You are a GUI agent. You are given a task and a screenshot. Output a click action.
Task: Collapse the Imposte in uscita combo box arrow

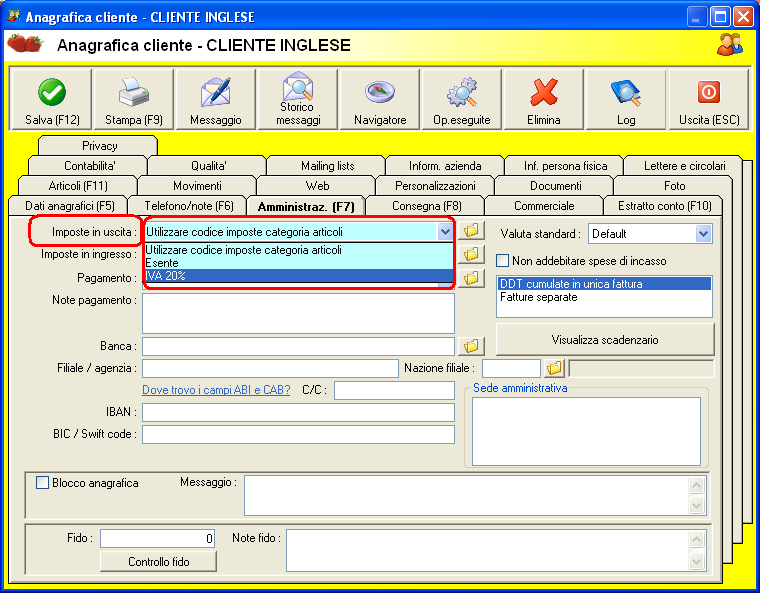tap(445, 231)
